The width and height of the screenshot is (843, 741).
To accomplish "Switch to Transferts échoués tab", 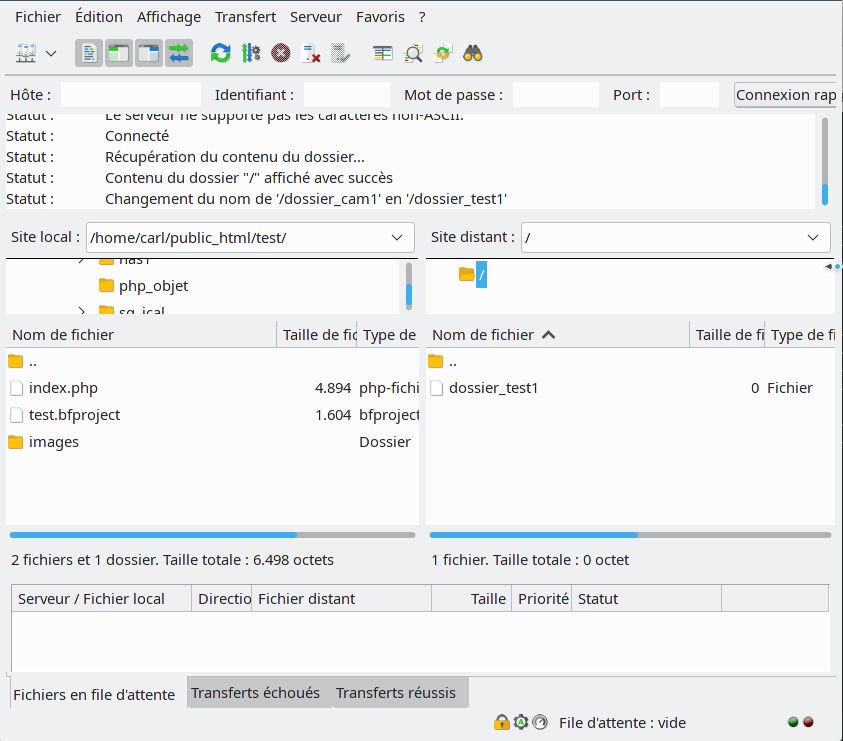I will pyautogui.click(x=255, y=693).
